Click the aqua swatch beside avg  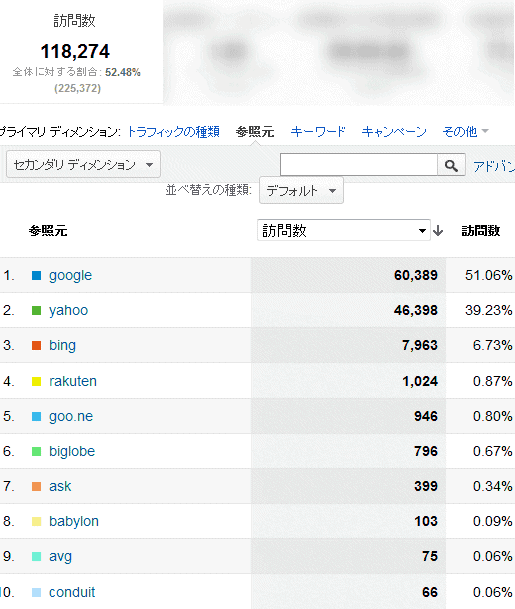tap(37, 557)
